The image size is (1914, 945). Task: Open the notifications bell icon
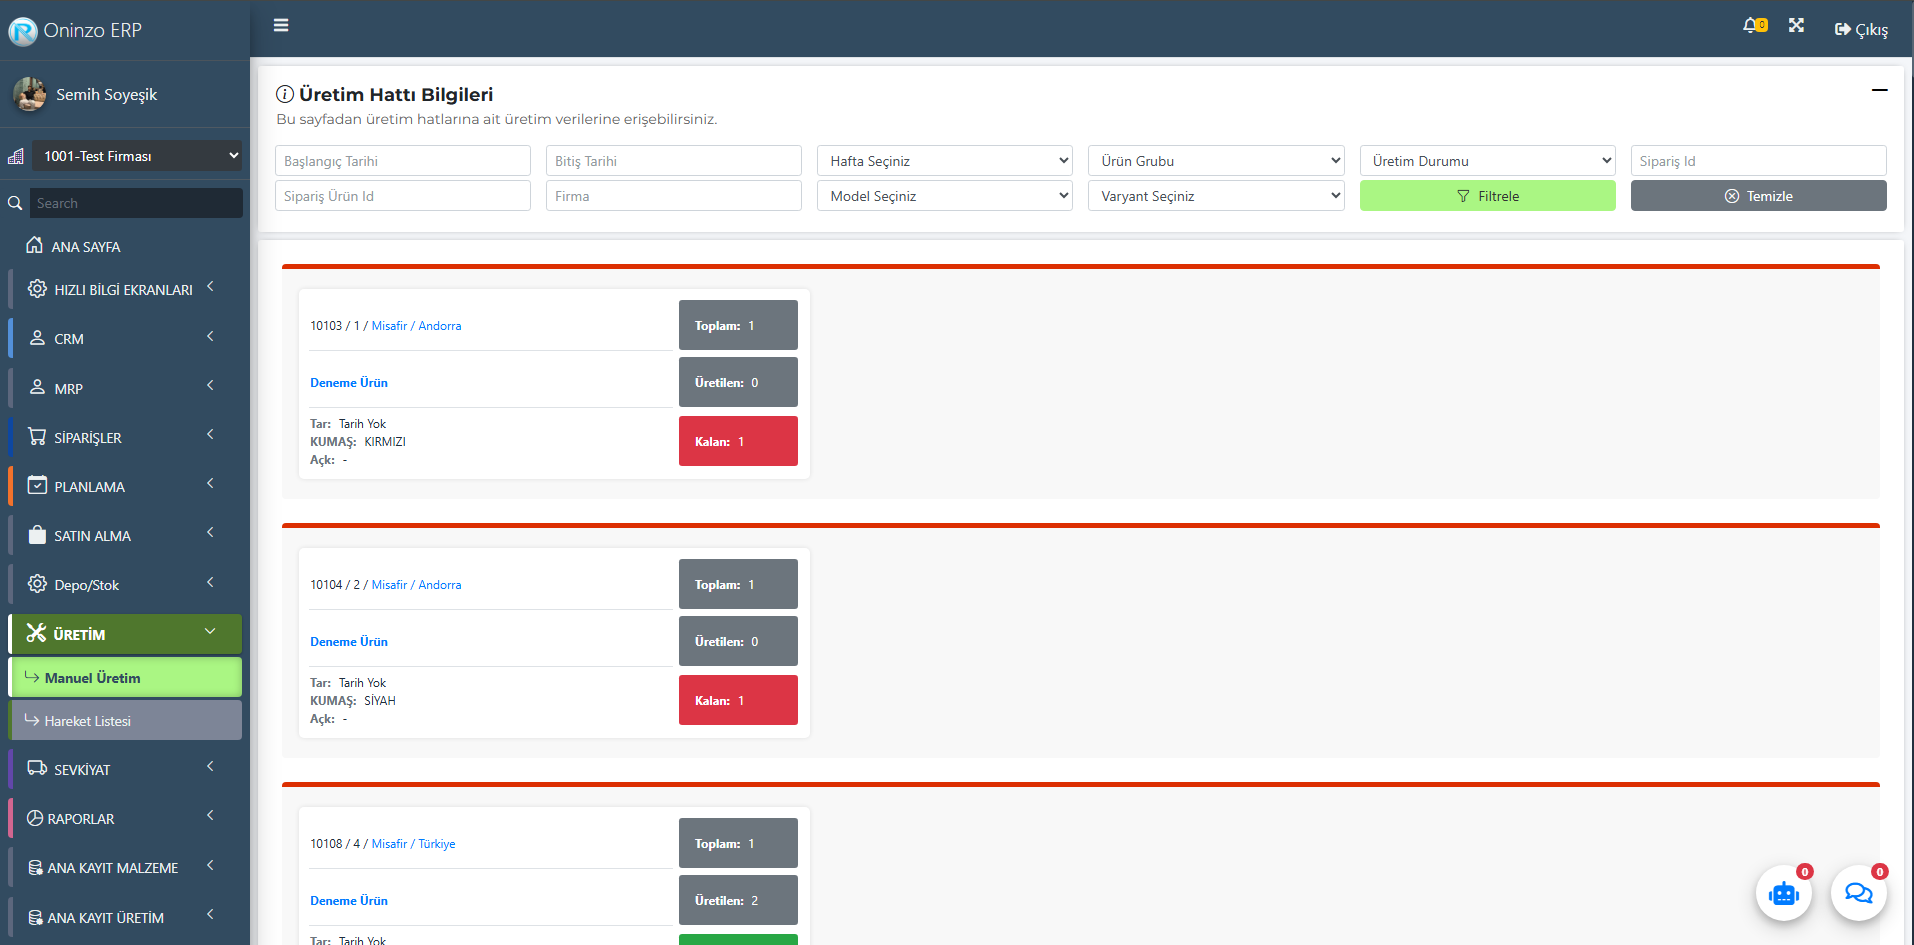tap(1752, 26)
